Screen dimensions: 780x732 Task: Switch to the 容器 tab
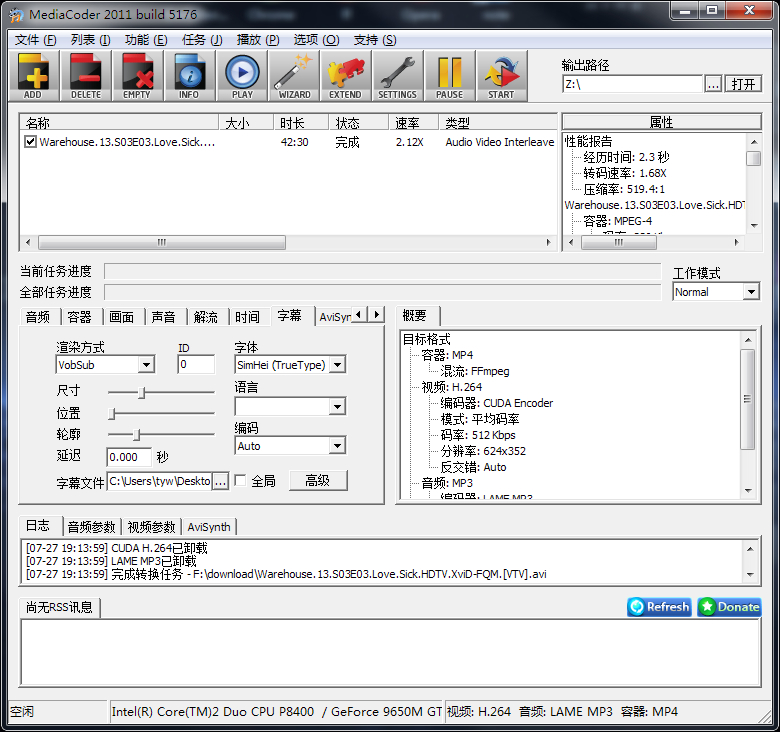80,317
